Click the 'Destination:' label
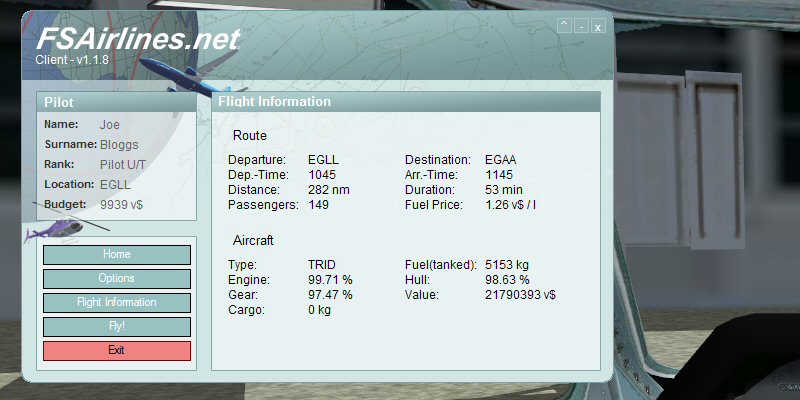Image resolution: width=800 pixels, height=400 pixels. click(438, 160)
